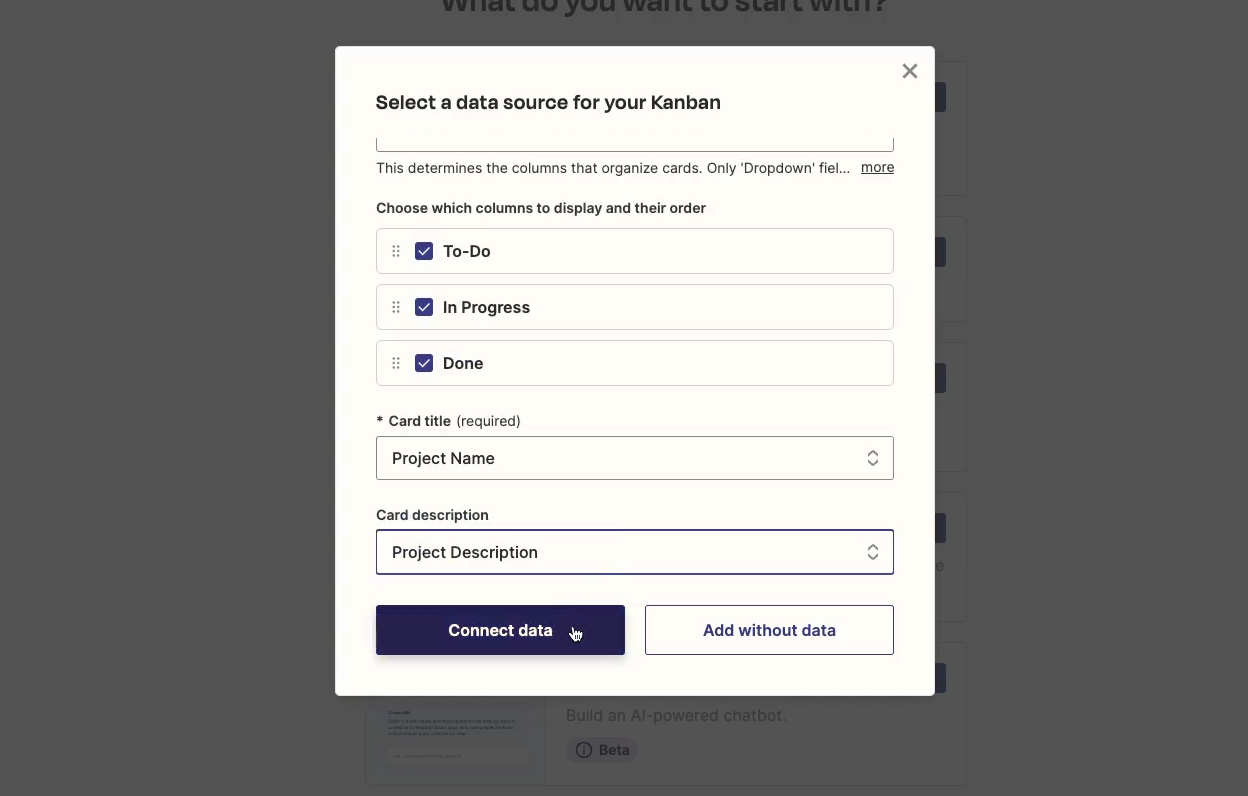
Task: Open the chatbot template thumbnail
Action: 455,740
